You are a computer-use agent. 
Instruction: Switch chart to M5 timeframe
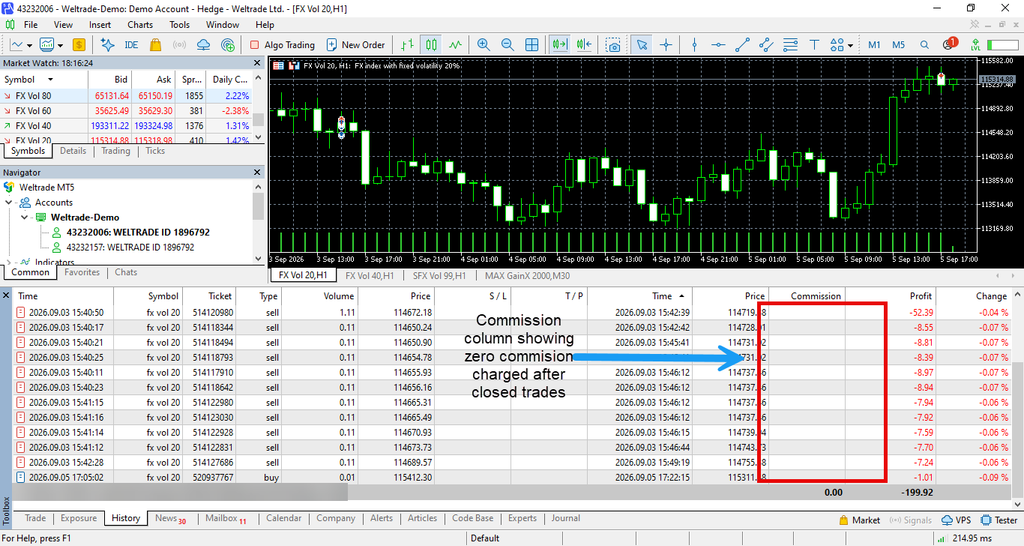pyautogui.click(x=899, y=45)
